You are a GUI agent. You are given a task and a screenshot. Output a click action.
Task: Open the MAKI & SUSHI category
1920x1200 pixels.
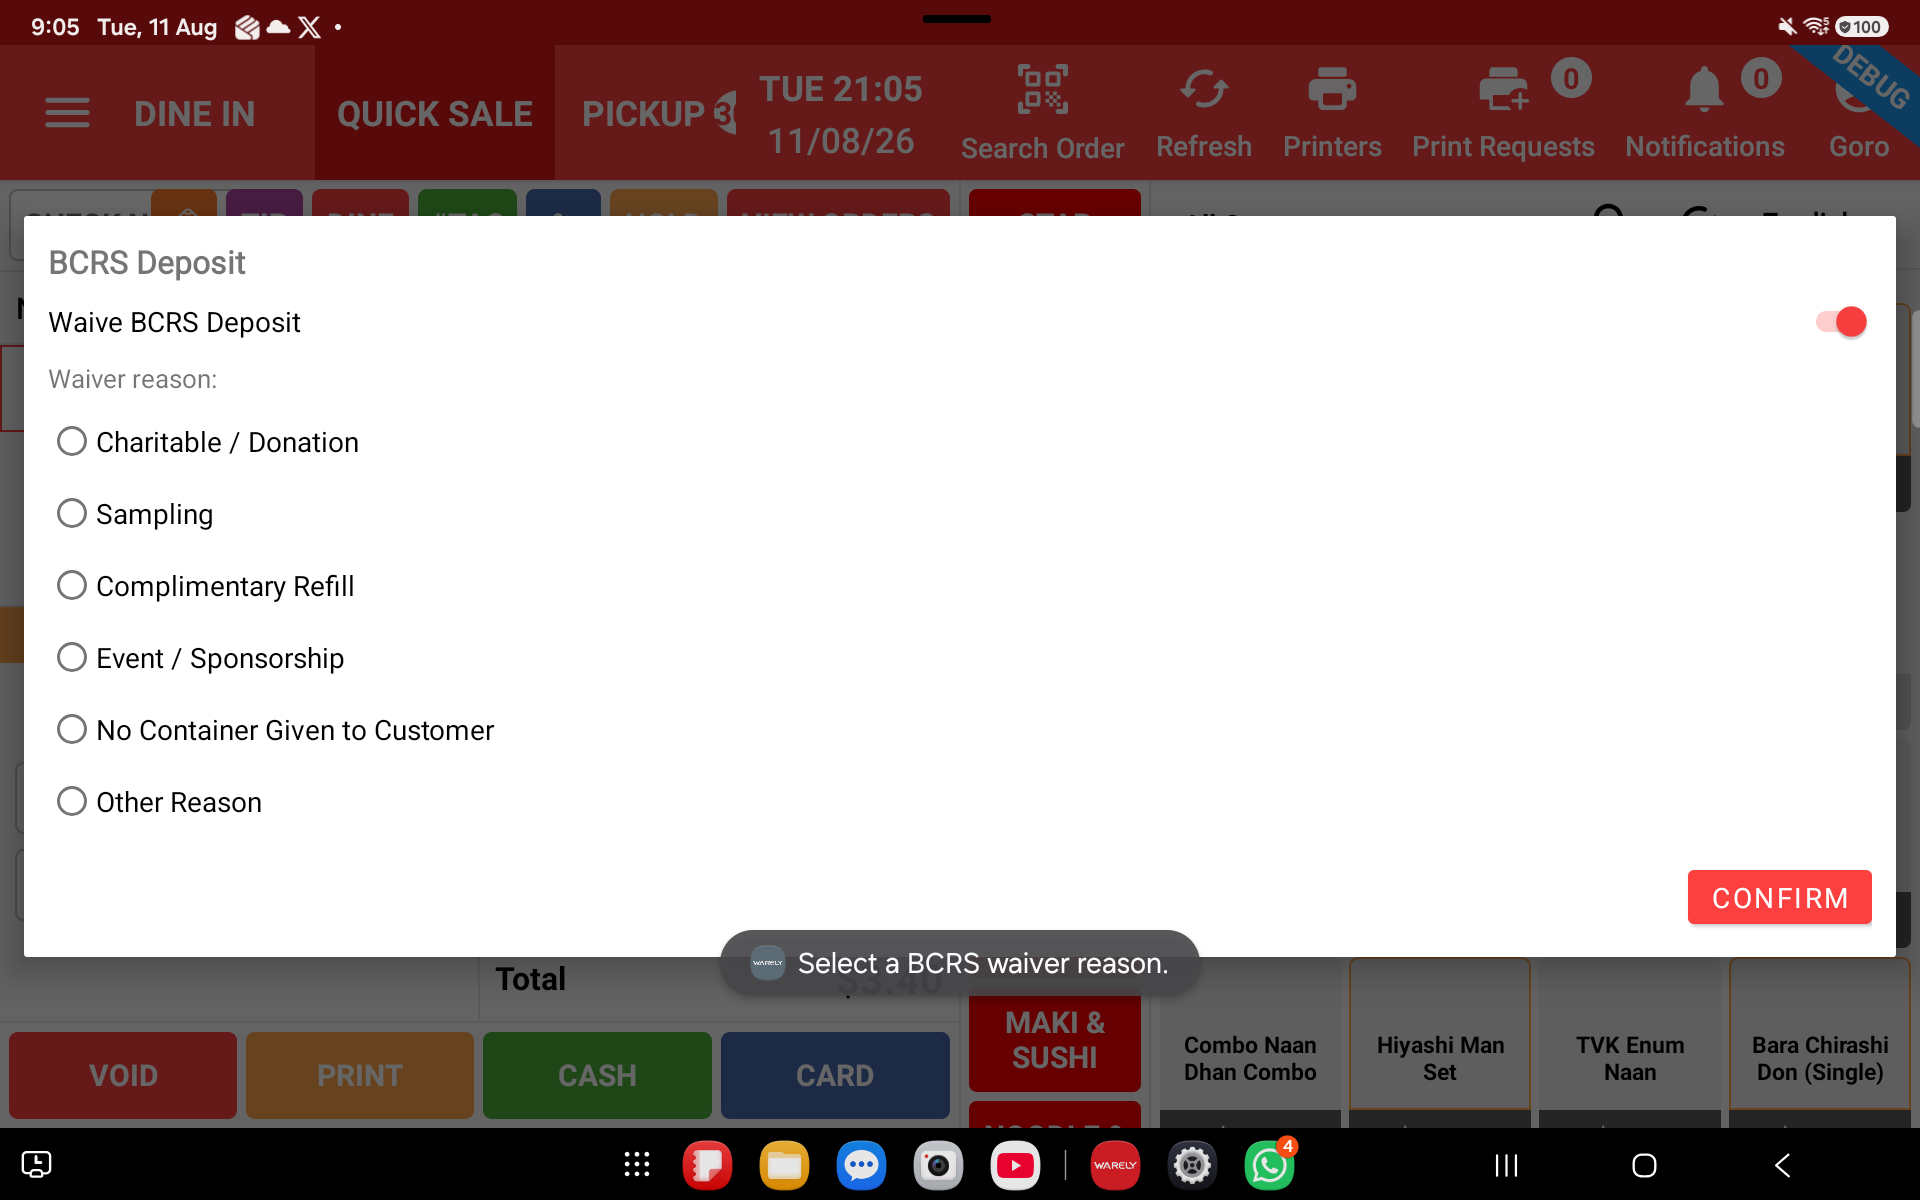coord(1055,1040)
